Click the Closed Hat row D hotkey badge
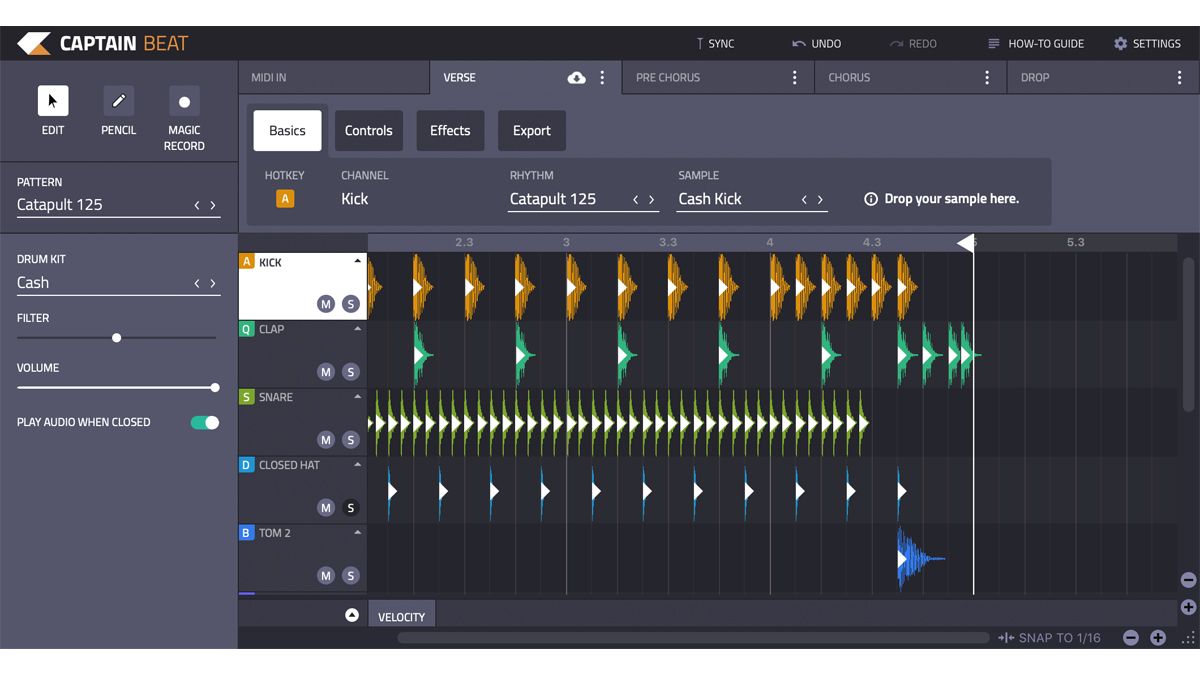The width and height of the screenshot is (1200, 675). 247,465
